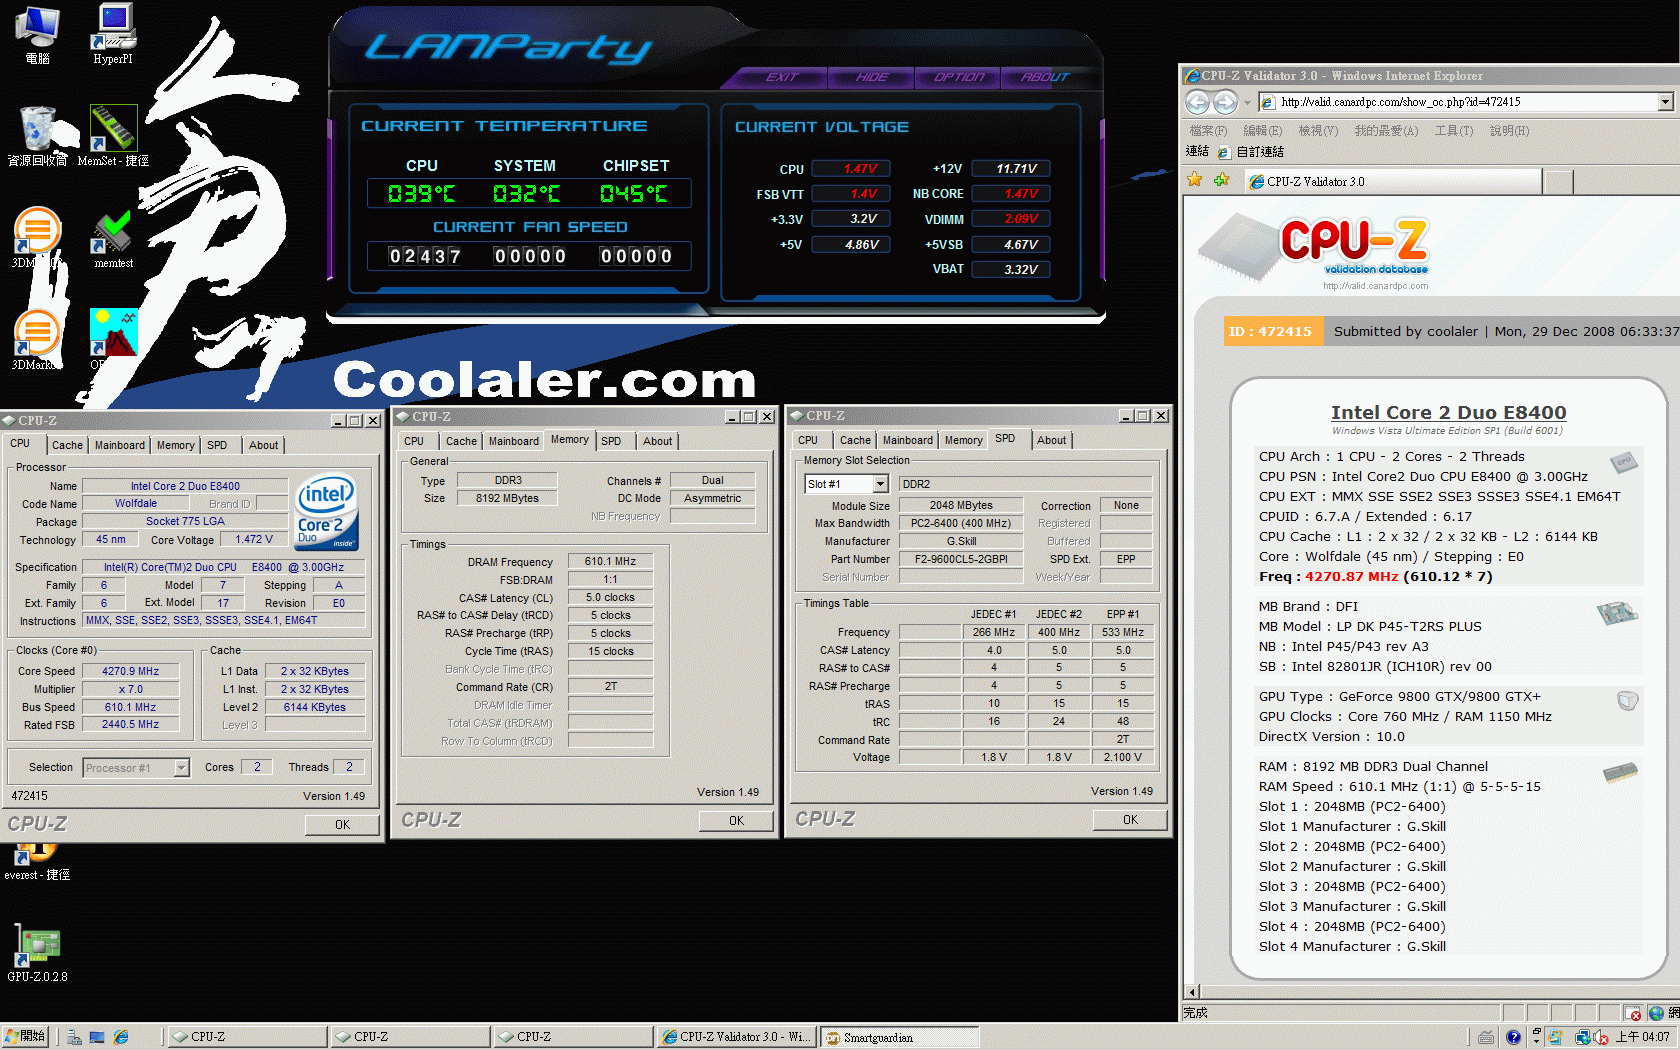
Task: Open the Favorites Center star icon
Action: click(1194, 180)
